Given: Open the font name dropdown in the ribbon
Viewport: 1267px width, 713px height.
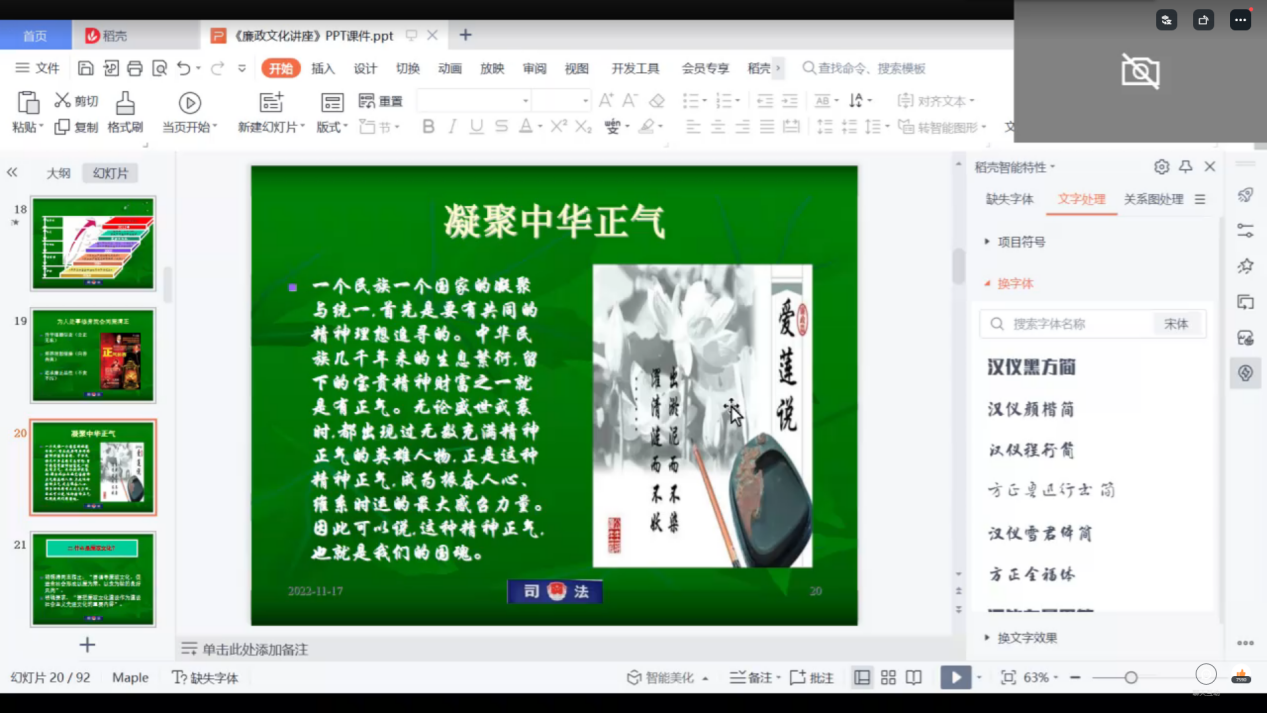Looking at the screenshot, I should tap(525, 101).
